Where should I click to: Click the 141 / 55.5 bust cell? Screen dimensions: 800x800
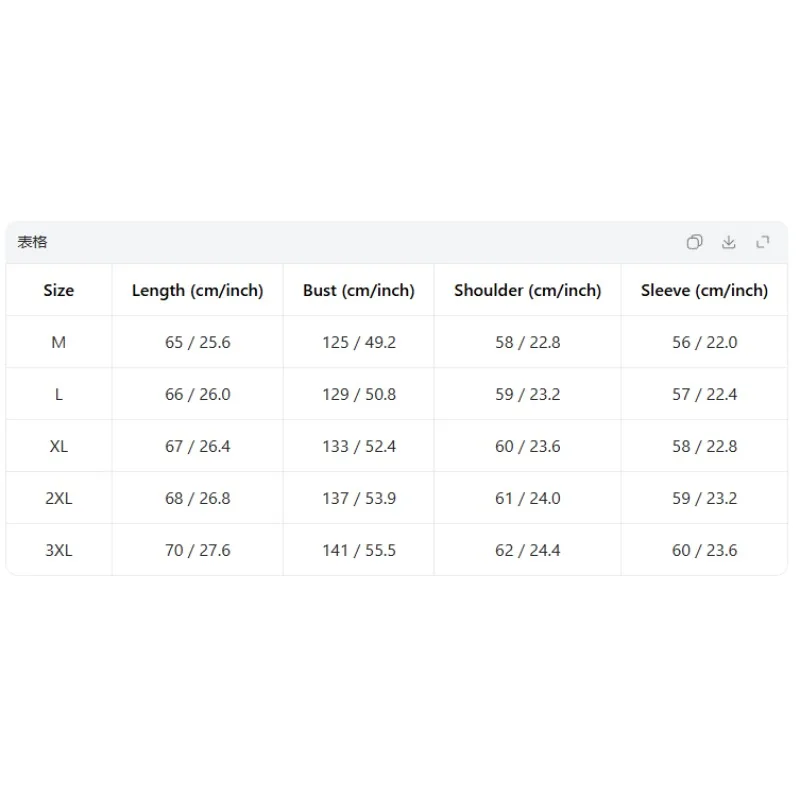coord(359,551)
